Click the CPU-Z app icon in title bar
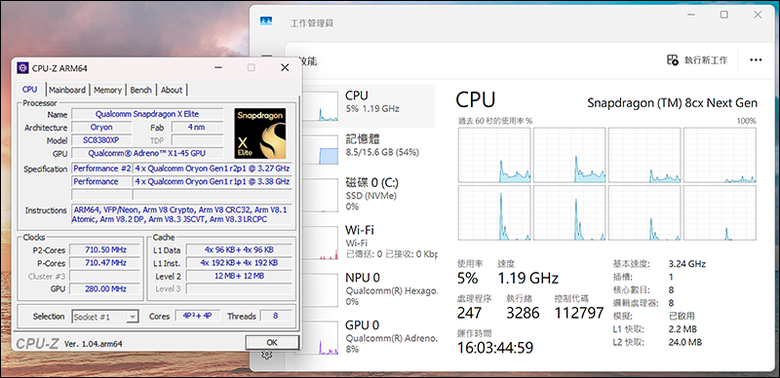The image size is (780, 378). 22,68
